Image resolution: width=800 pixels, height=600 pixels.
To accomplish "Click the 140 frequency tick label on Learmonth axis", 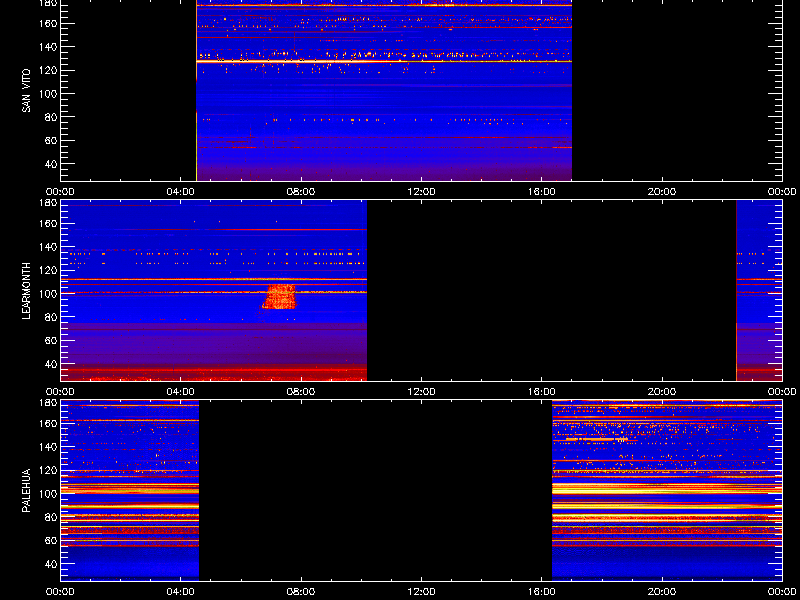I will coord(49,247).
